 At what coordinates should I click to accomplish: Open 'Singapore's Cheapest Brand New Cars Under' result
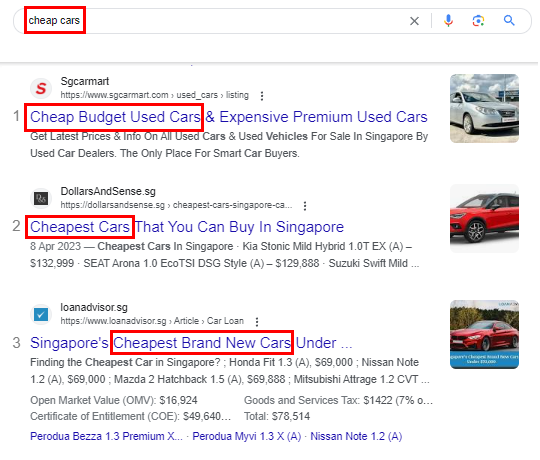coord(191,343)
